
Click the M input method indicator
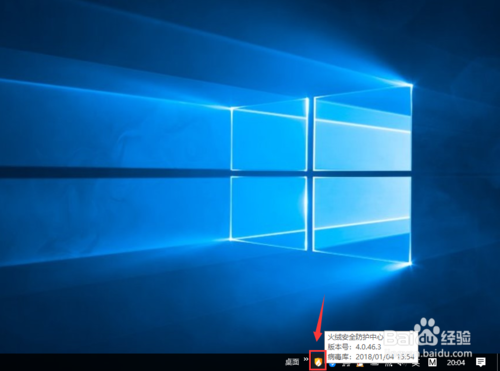pyautogui.click(x=432, y=362)
